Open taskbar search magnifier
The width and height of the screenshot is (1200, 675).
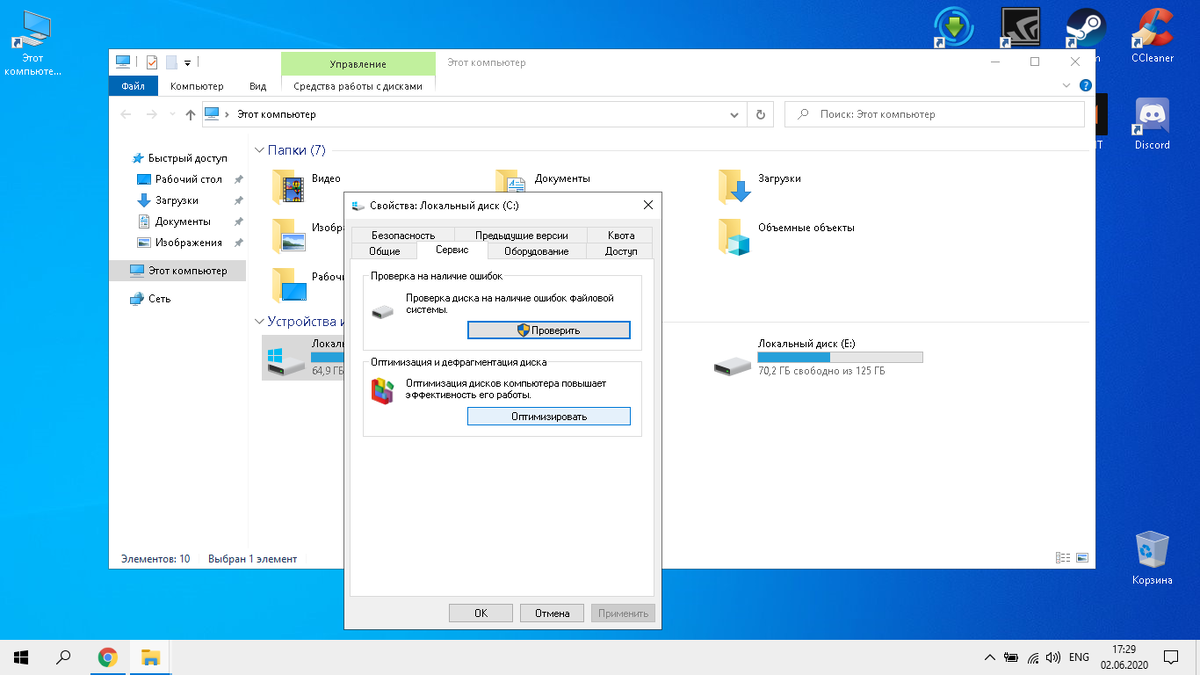[x=64, y=657]
